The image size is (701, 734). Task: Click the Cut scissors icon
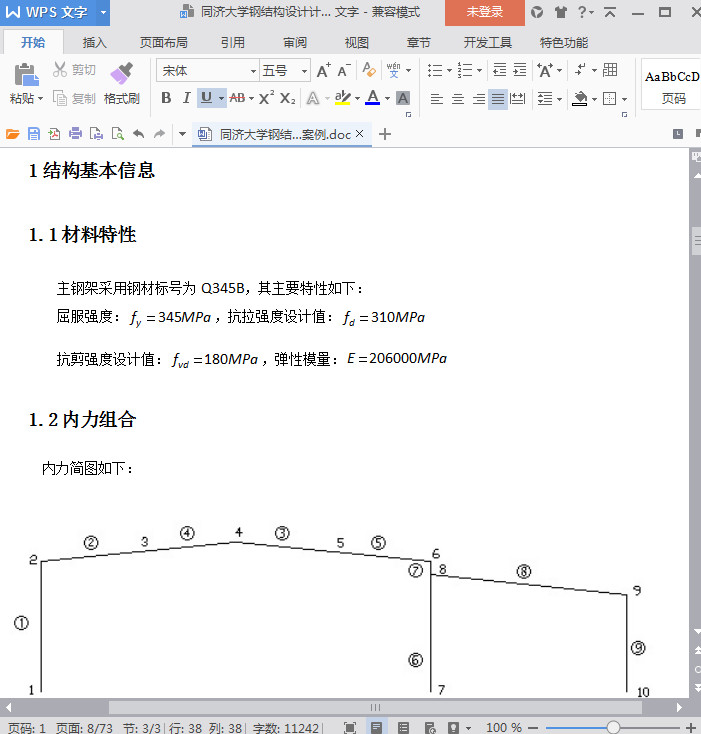[x=60, y=69]
